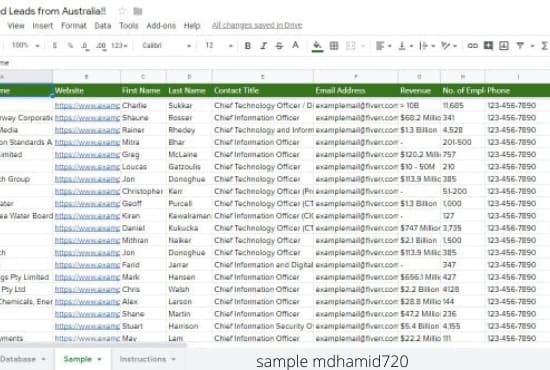Toggle bold formatting
The image size is (550, 370).
coord(248,46)
